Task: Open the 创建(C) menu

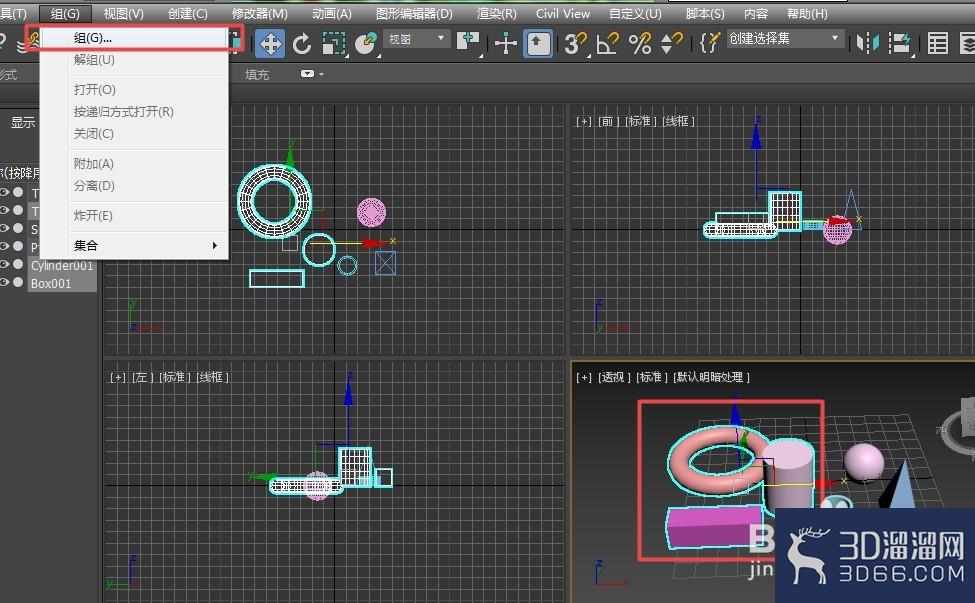Action: click(187, 14)
